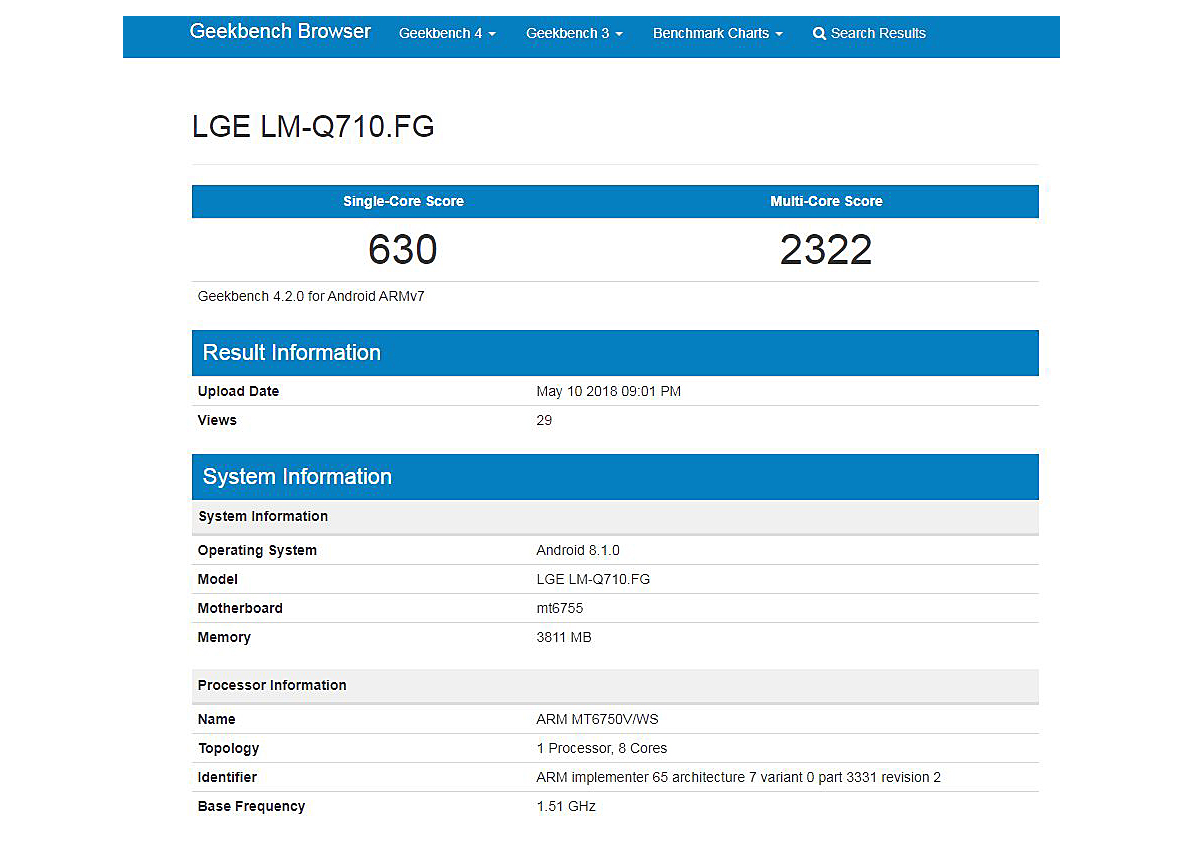This screenshot has height=849, width=1184.
Task: Select the Multi-Core Score header
Action: click(x=826, y=201)
